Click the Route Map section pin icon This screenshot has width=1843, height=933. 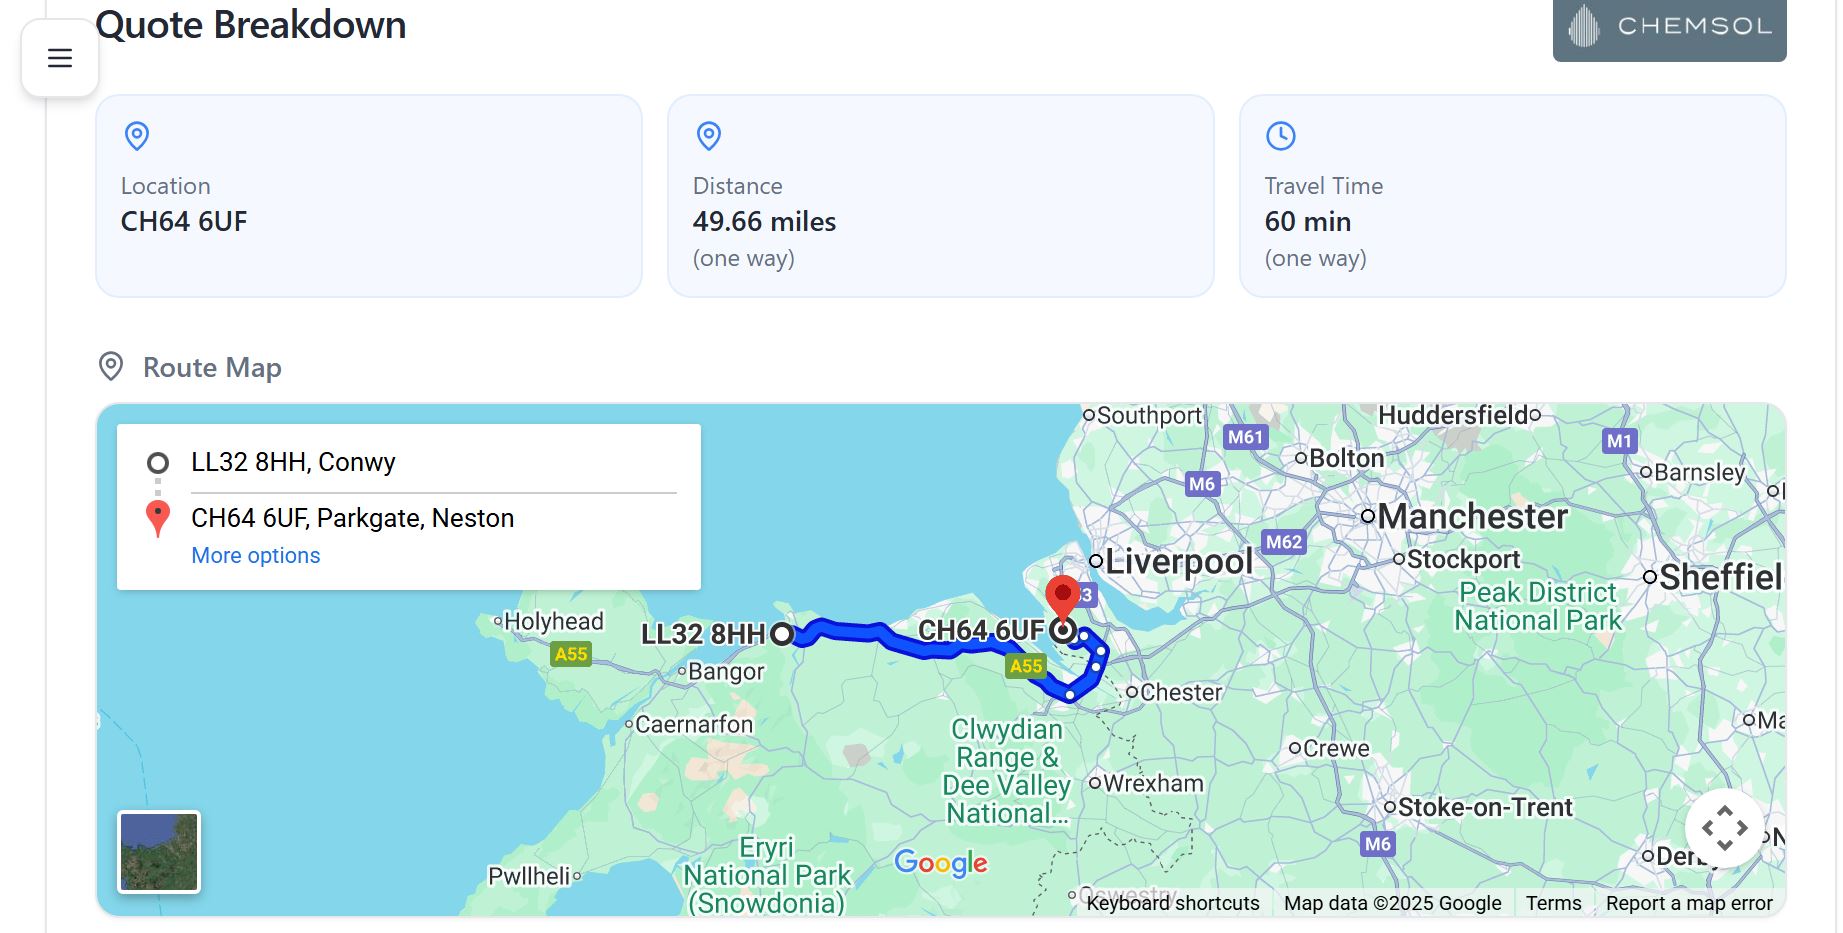[111, 367]
